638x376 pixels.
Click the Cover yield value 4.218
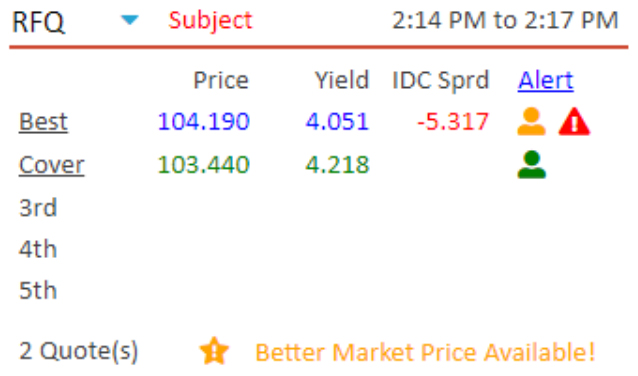pos(337,165)
